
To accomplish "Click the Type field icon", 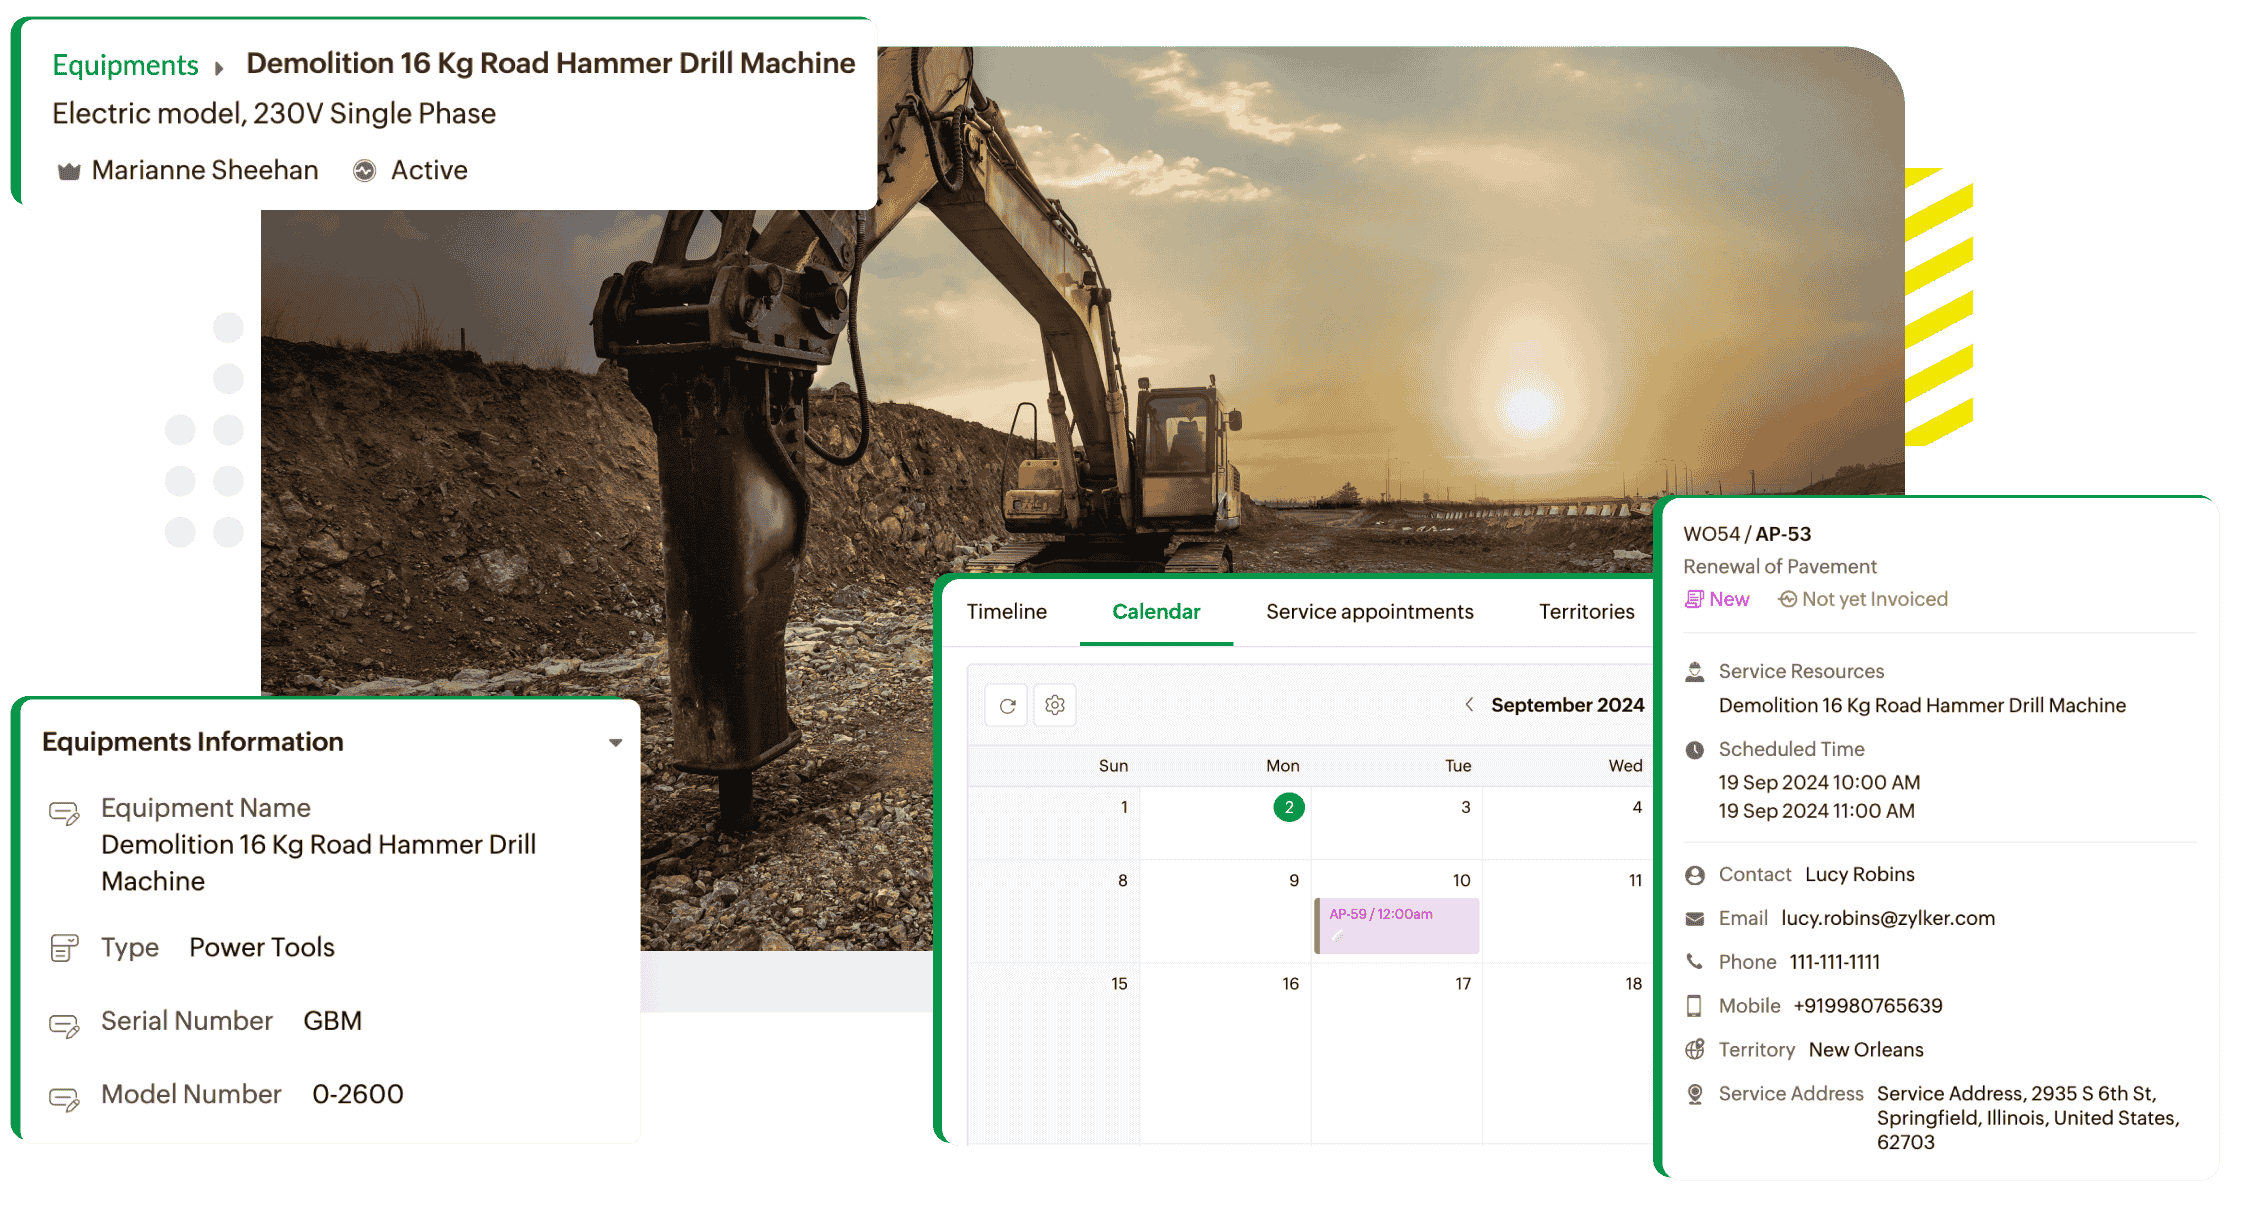I will click(x=64, y=948).
